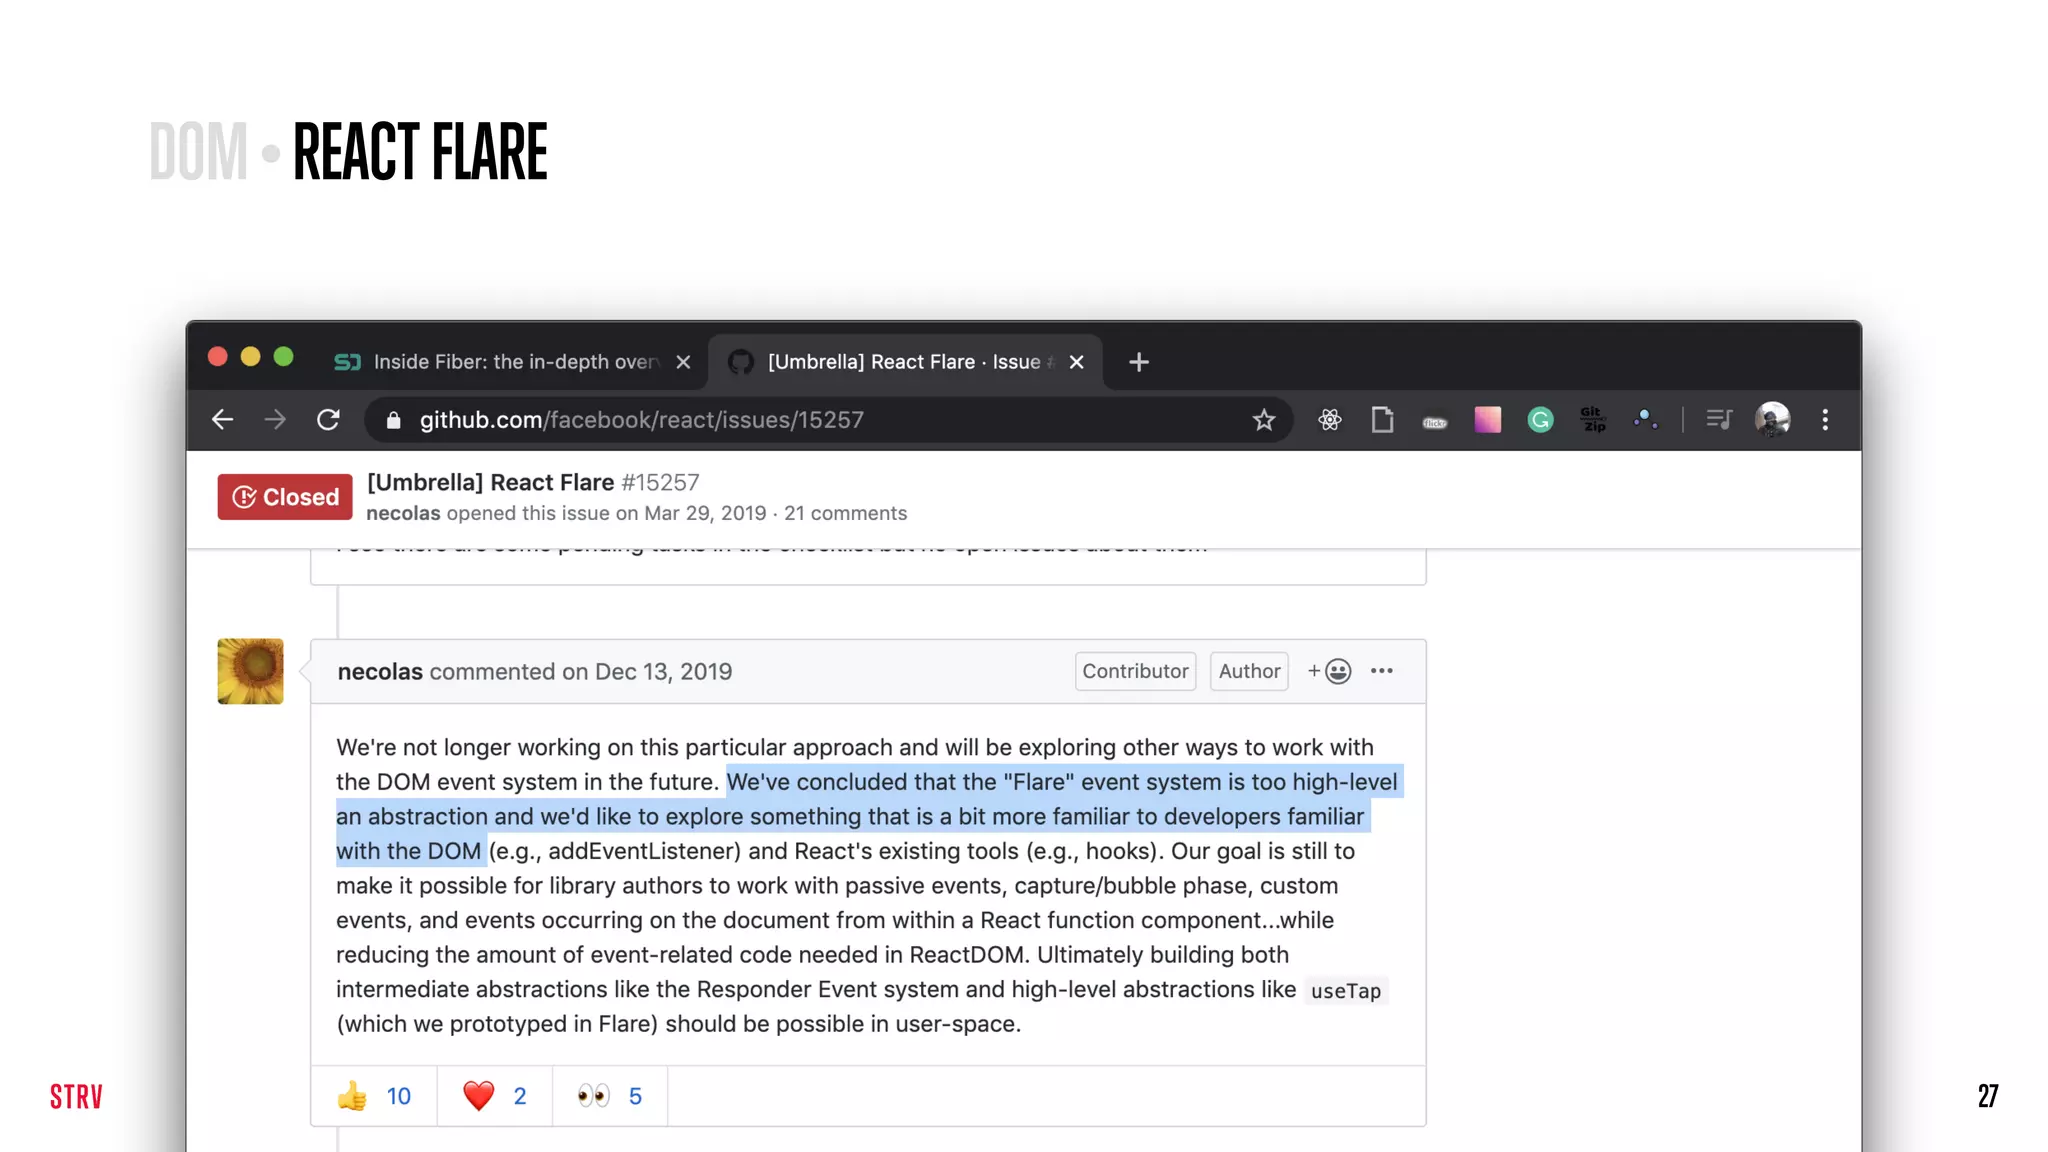Toggle the heart reaction on comment
2048x1152 pixels.
(494, 1096)
